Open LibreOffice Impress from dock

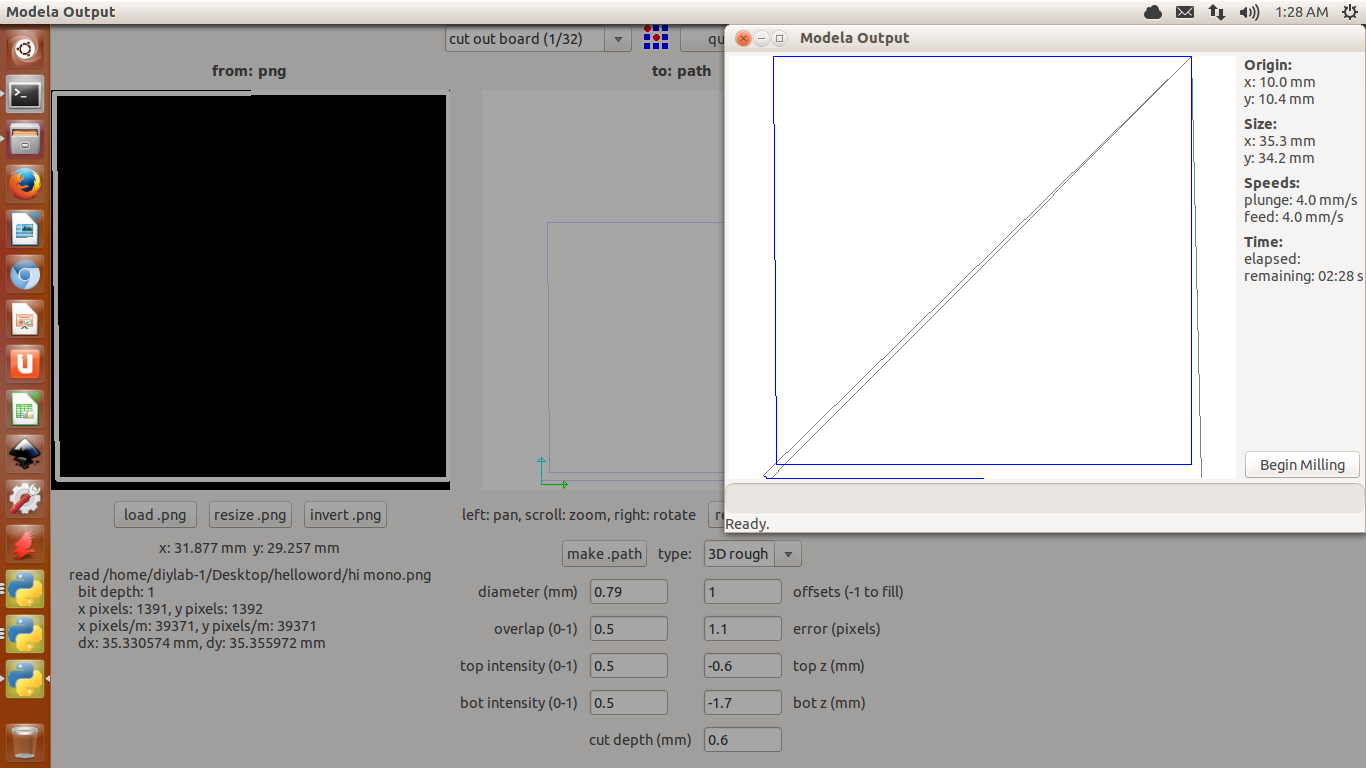pyautogui.click(x=25, y=320)
